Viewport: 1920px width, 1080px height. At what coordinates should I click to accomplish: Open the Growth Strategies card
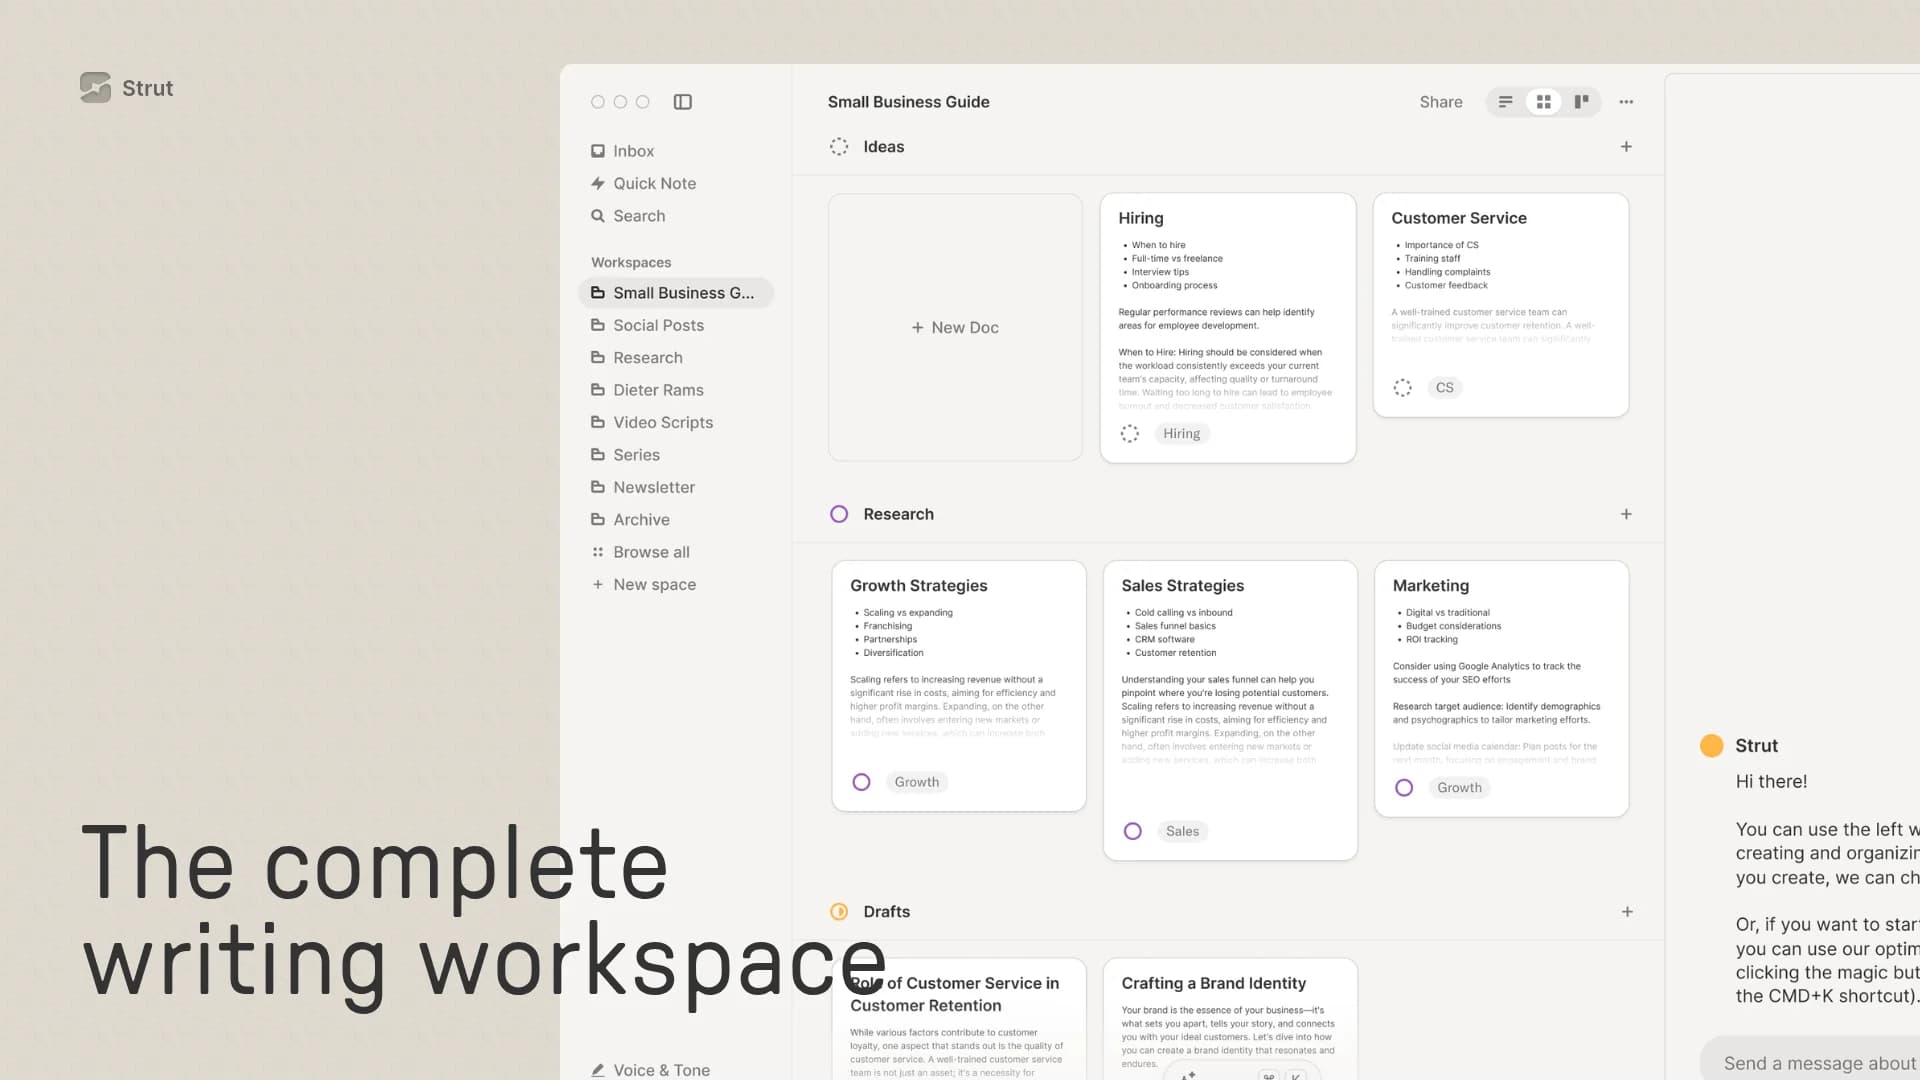point(959,686)
